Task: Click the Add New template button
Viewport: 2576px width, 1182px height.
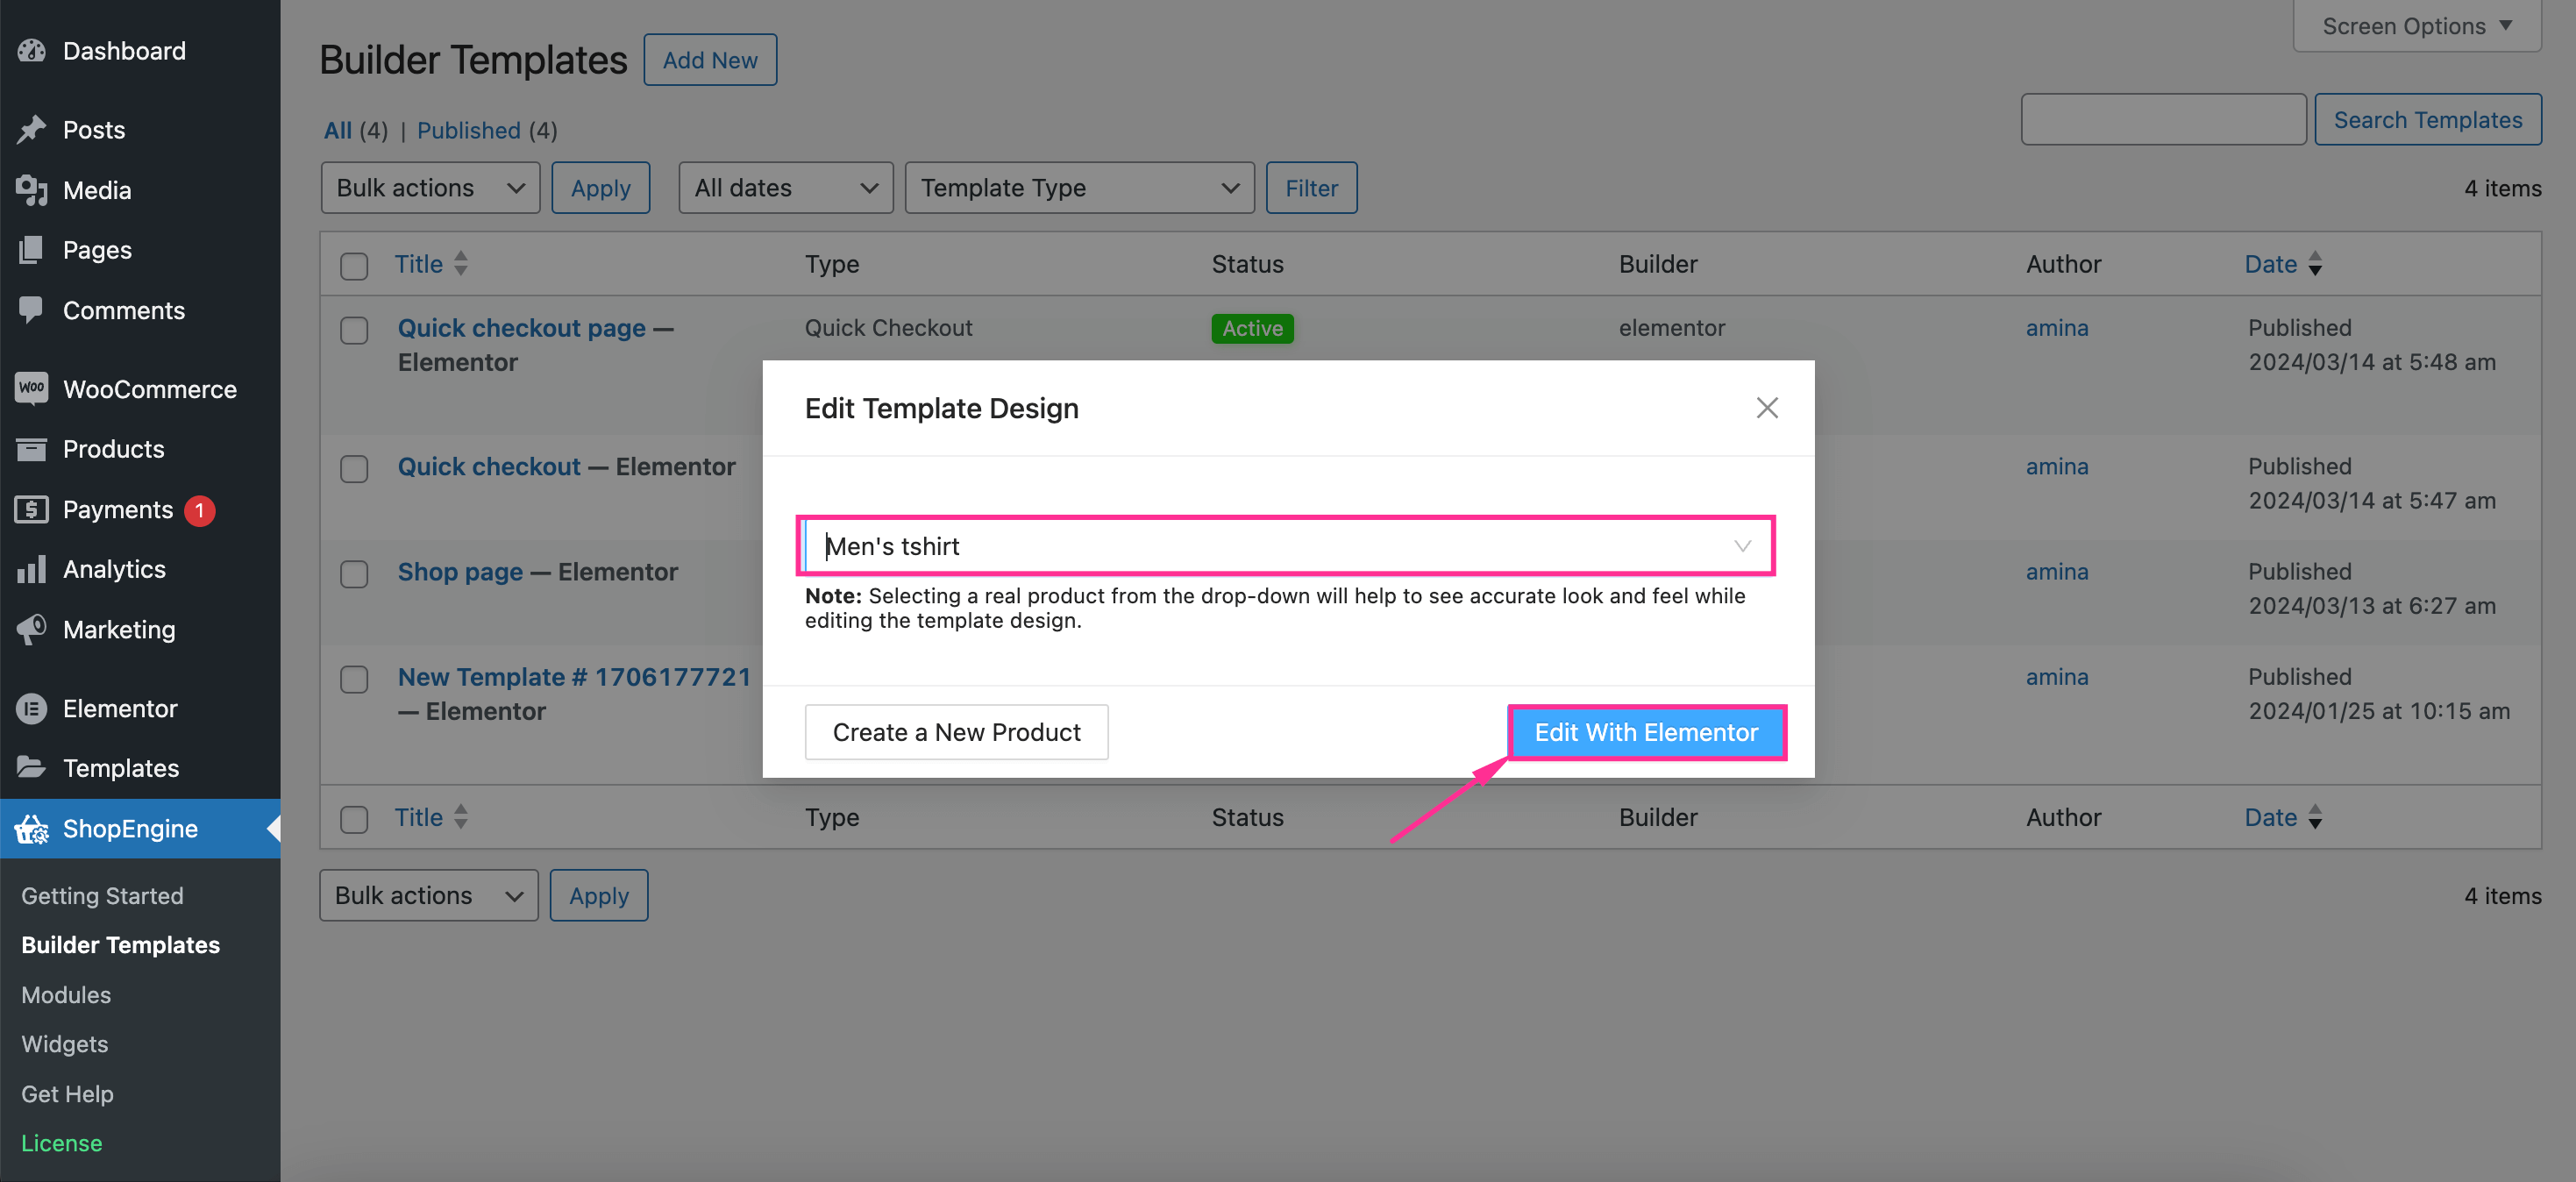Action: (709, 58)
